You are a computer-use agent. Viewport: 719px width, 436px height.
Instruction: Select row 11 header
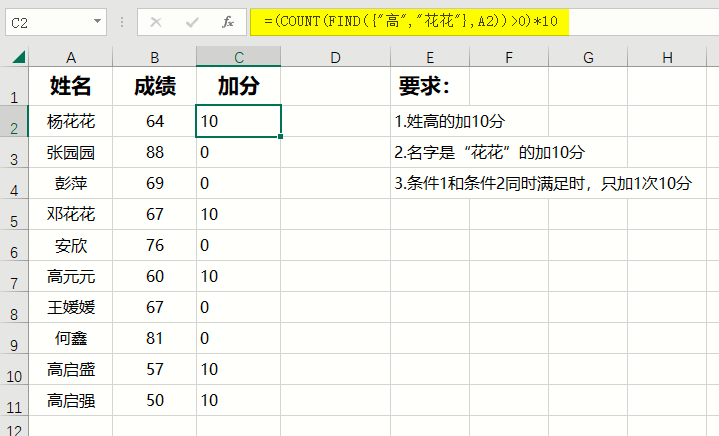coord(14,400)
